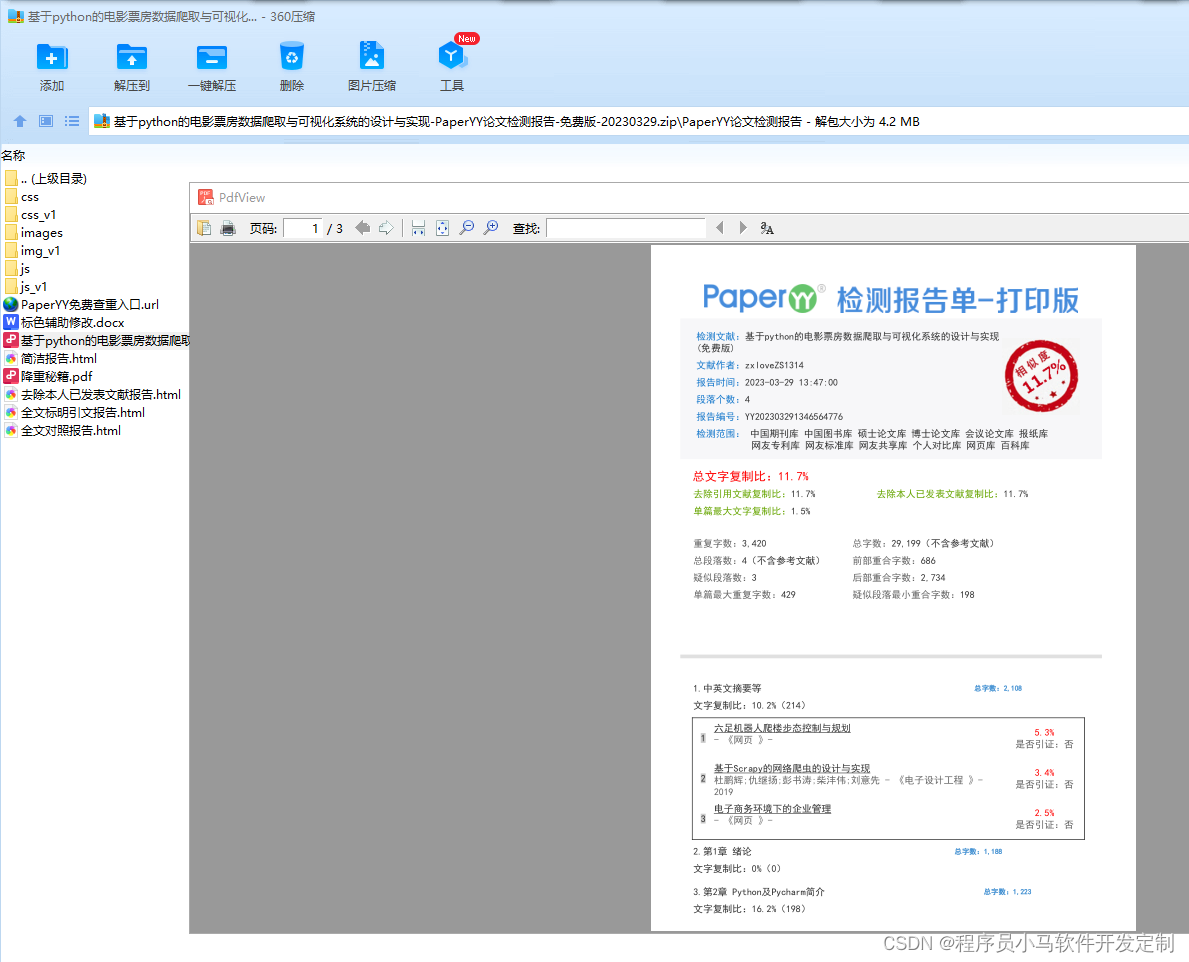Click the 删除 (Delete) recycle icon

[292, 58]
